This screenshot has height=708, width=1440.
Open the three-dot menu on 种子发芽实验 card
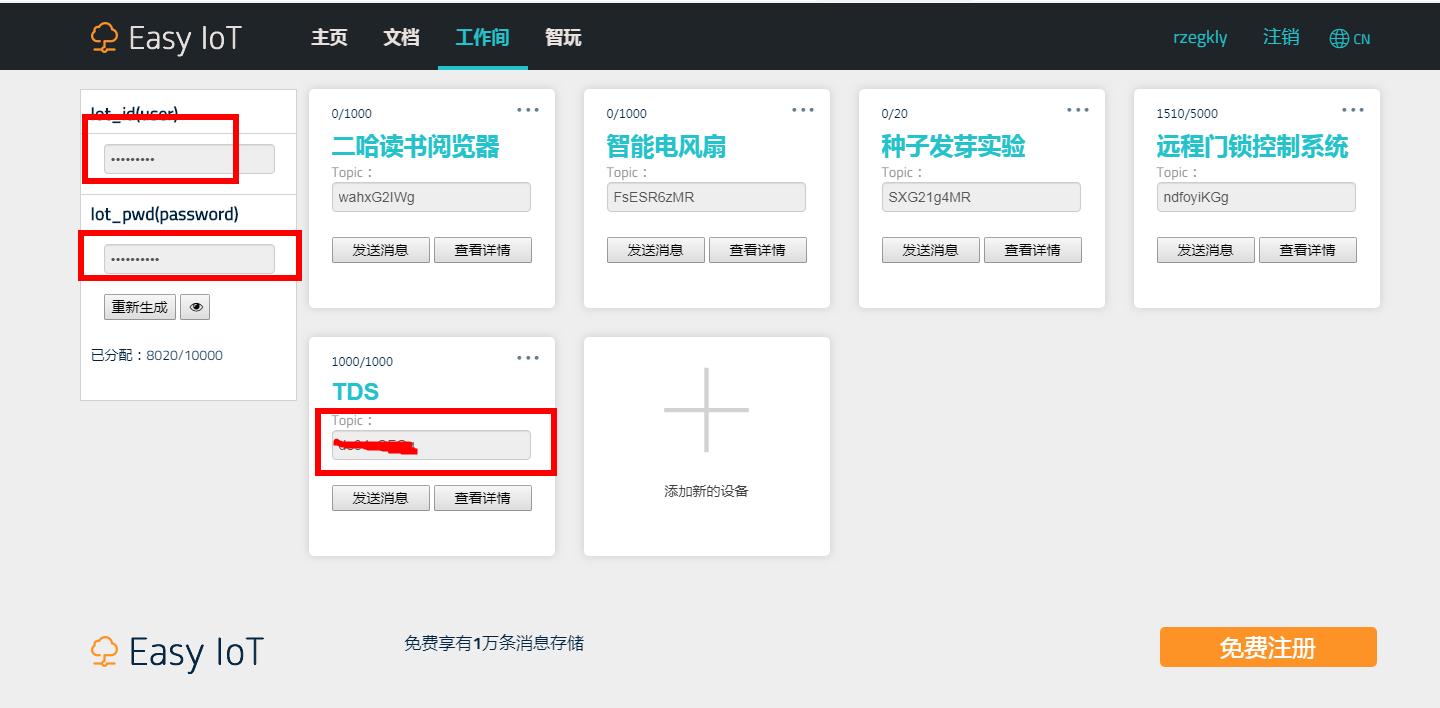click(x=1078, y=110)
